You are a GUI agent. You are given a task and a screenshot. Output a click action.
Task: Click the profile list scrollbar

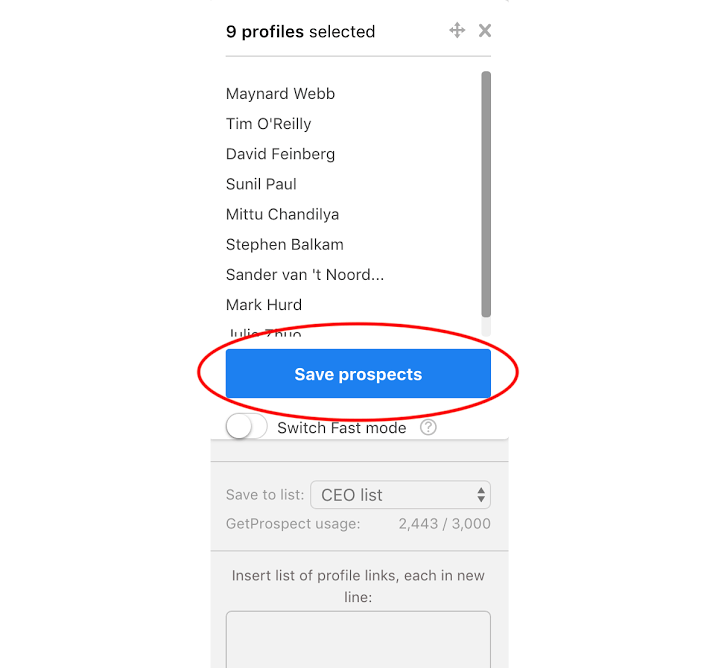pyautogui.click(x=486, y=194)
